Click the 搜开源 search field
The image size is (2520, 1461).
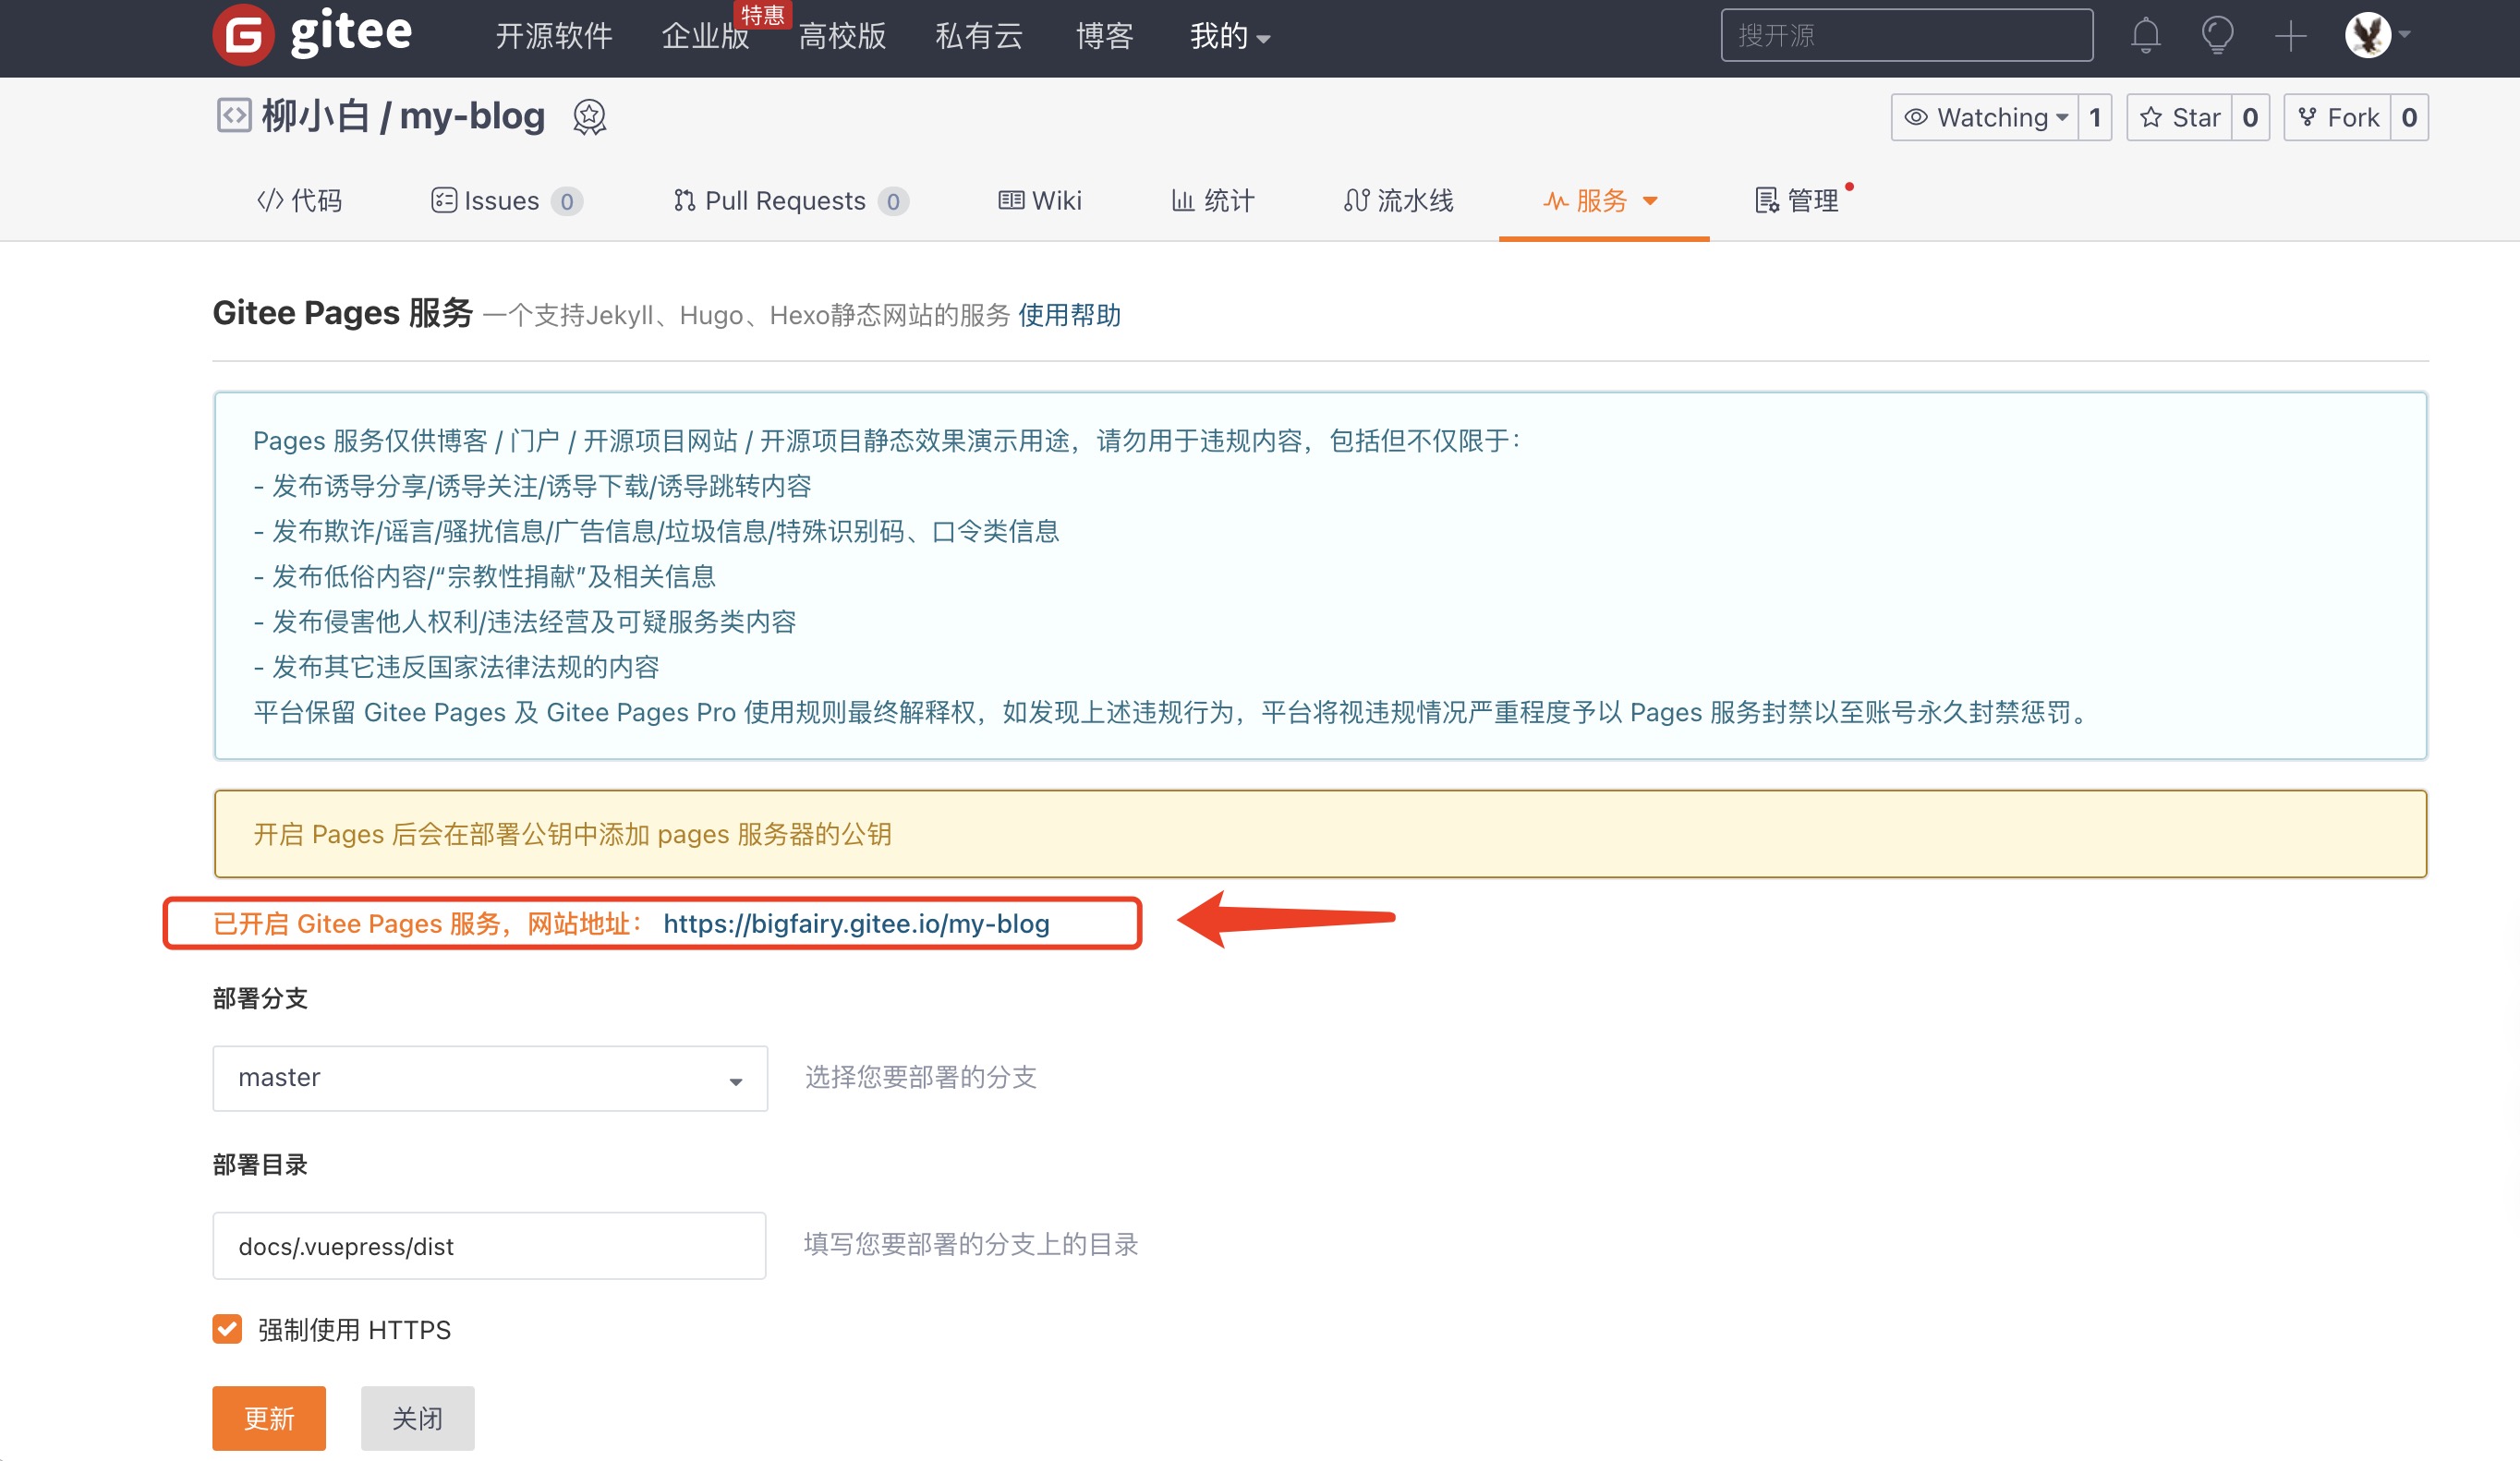(x=1906, y=35)
